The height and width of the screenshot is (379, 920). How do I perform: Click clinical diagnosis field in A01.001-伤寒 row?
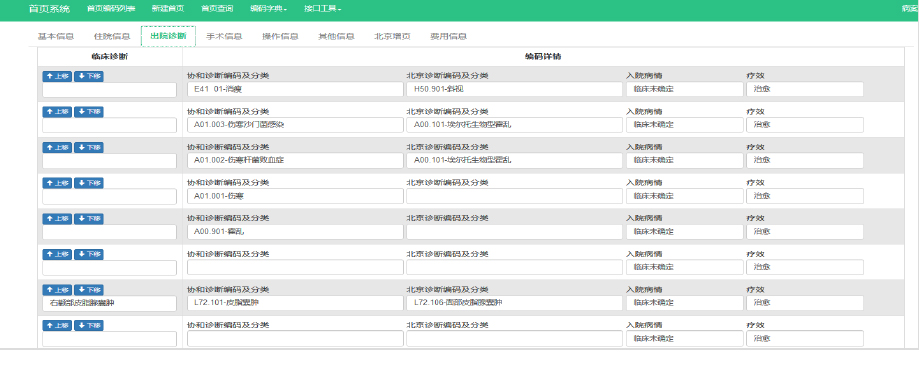pos(109,197)
